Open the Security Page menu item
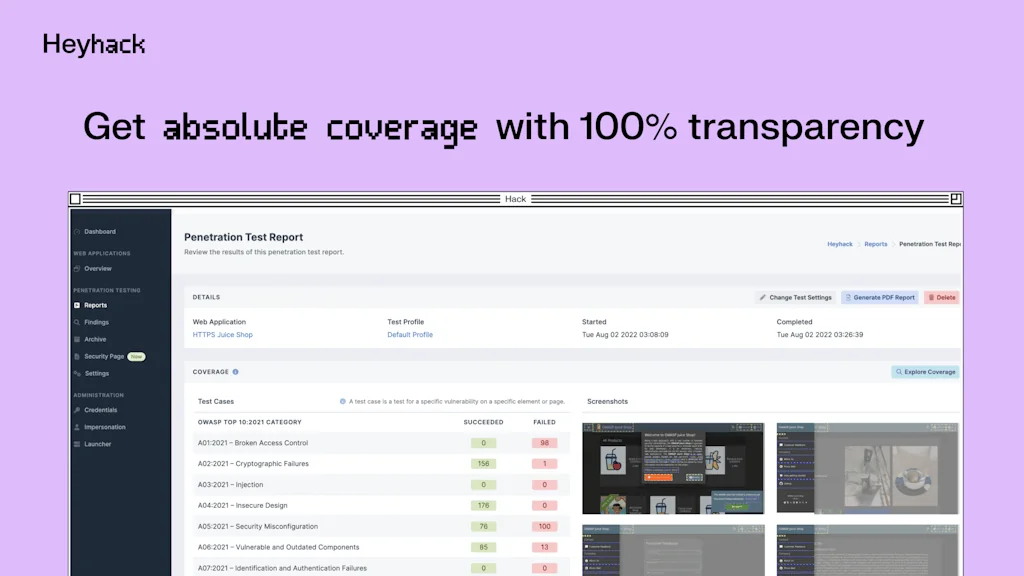Viewport: 1024px width, 576px height. [104, 357]
